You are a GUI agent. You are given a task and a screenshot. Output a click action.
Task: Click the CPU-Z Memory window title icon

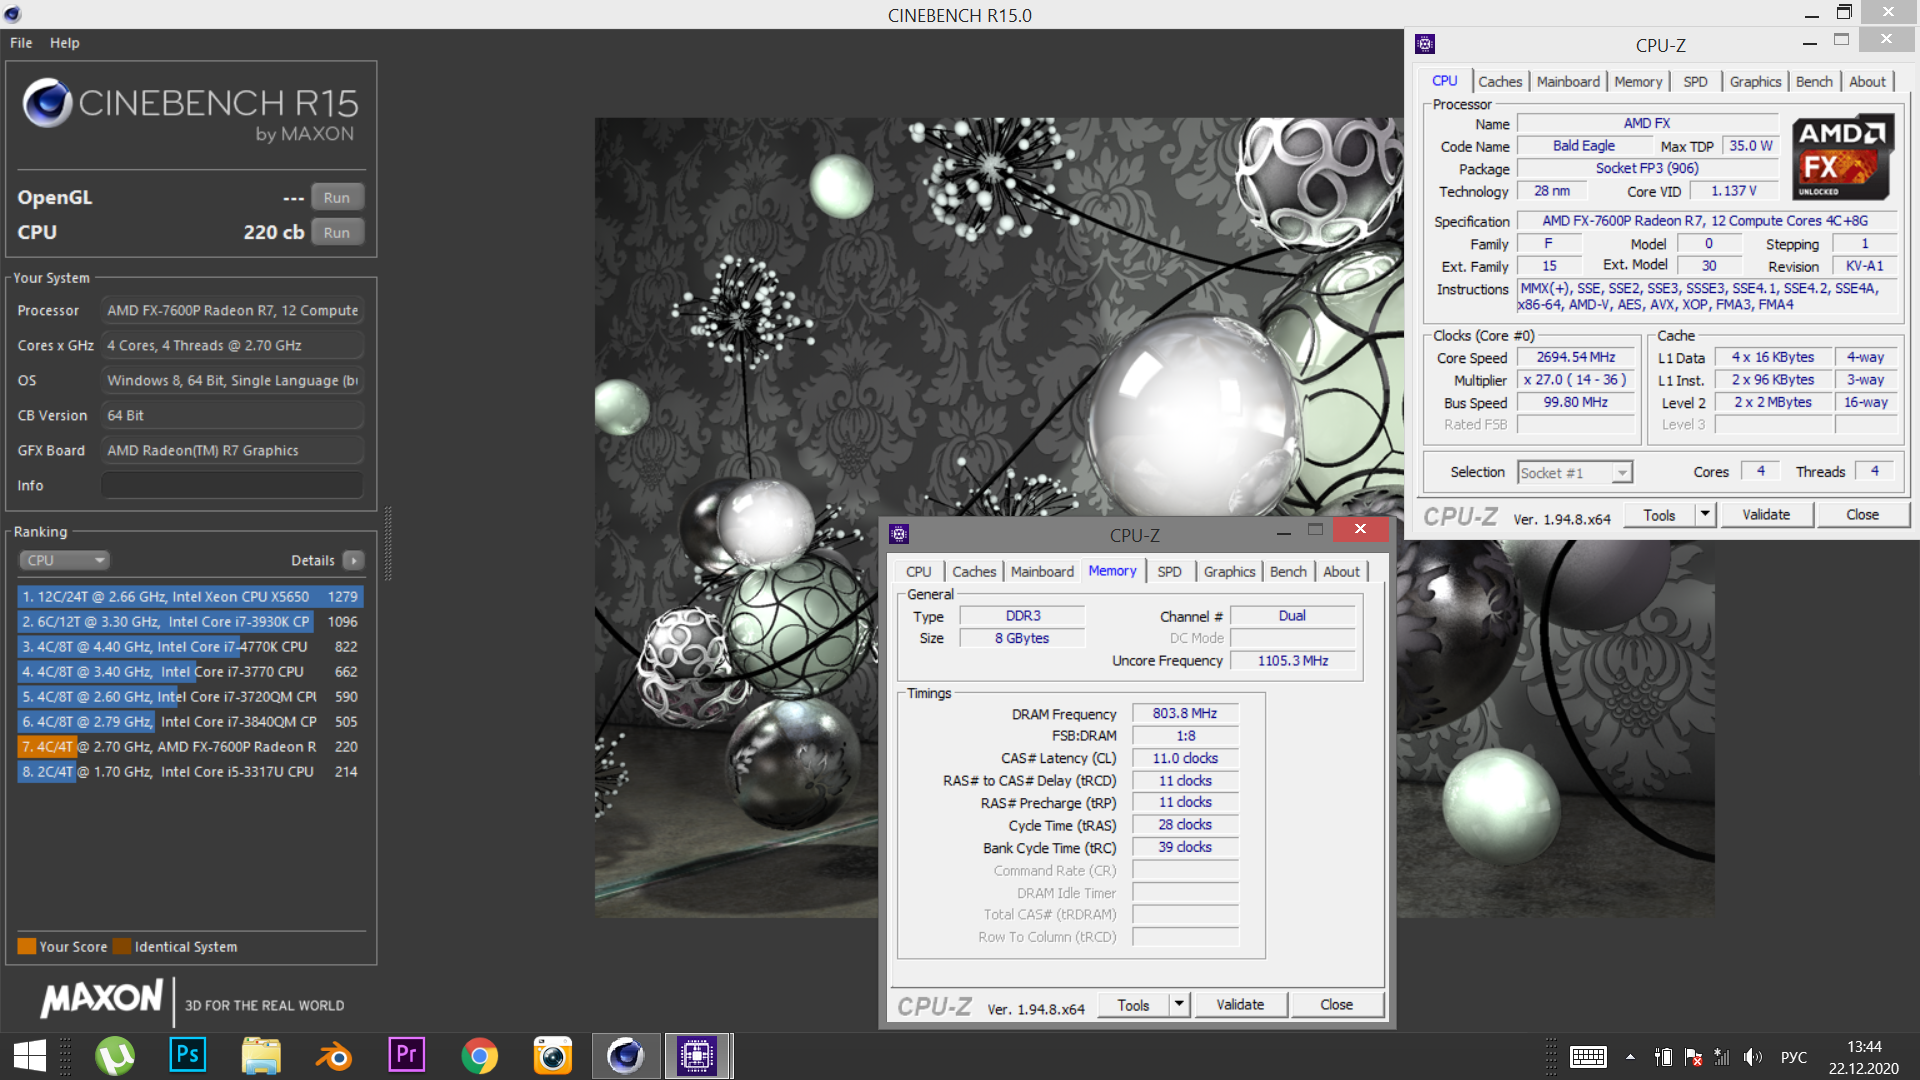[899, 534]
